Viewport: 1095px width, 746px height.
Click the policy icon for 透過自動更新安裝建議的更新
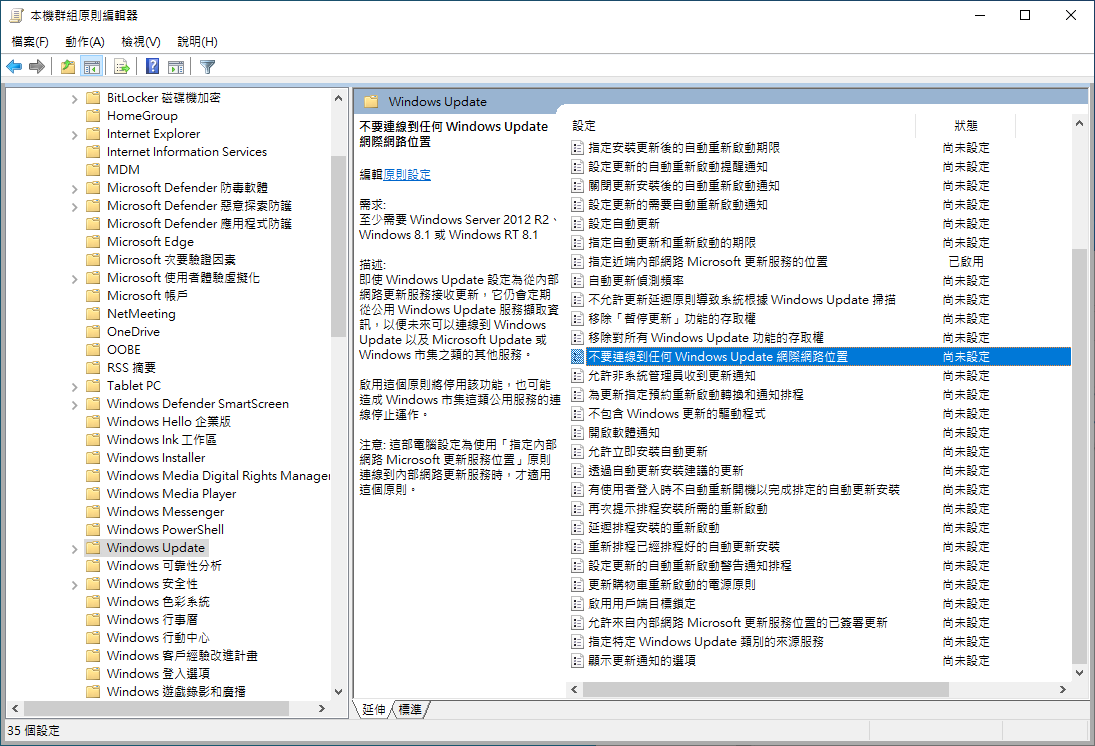pos(578,470)
